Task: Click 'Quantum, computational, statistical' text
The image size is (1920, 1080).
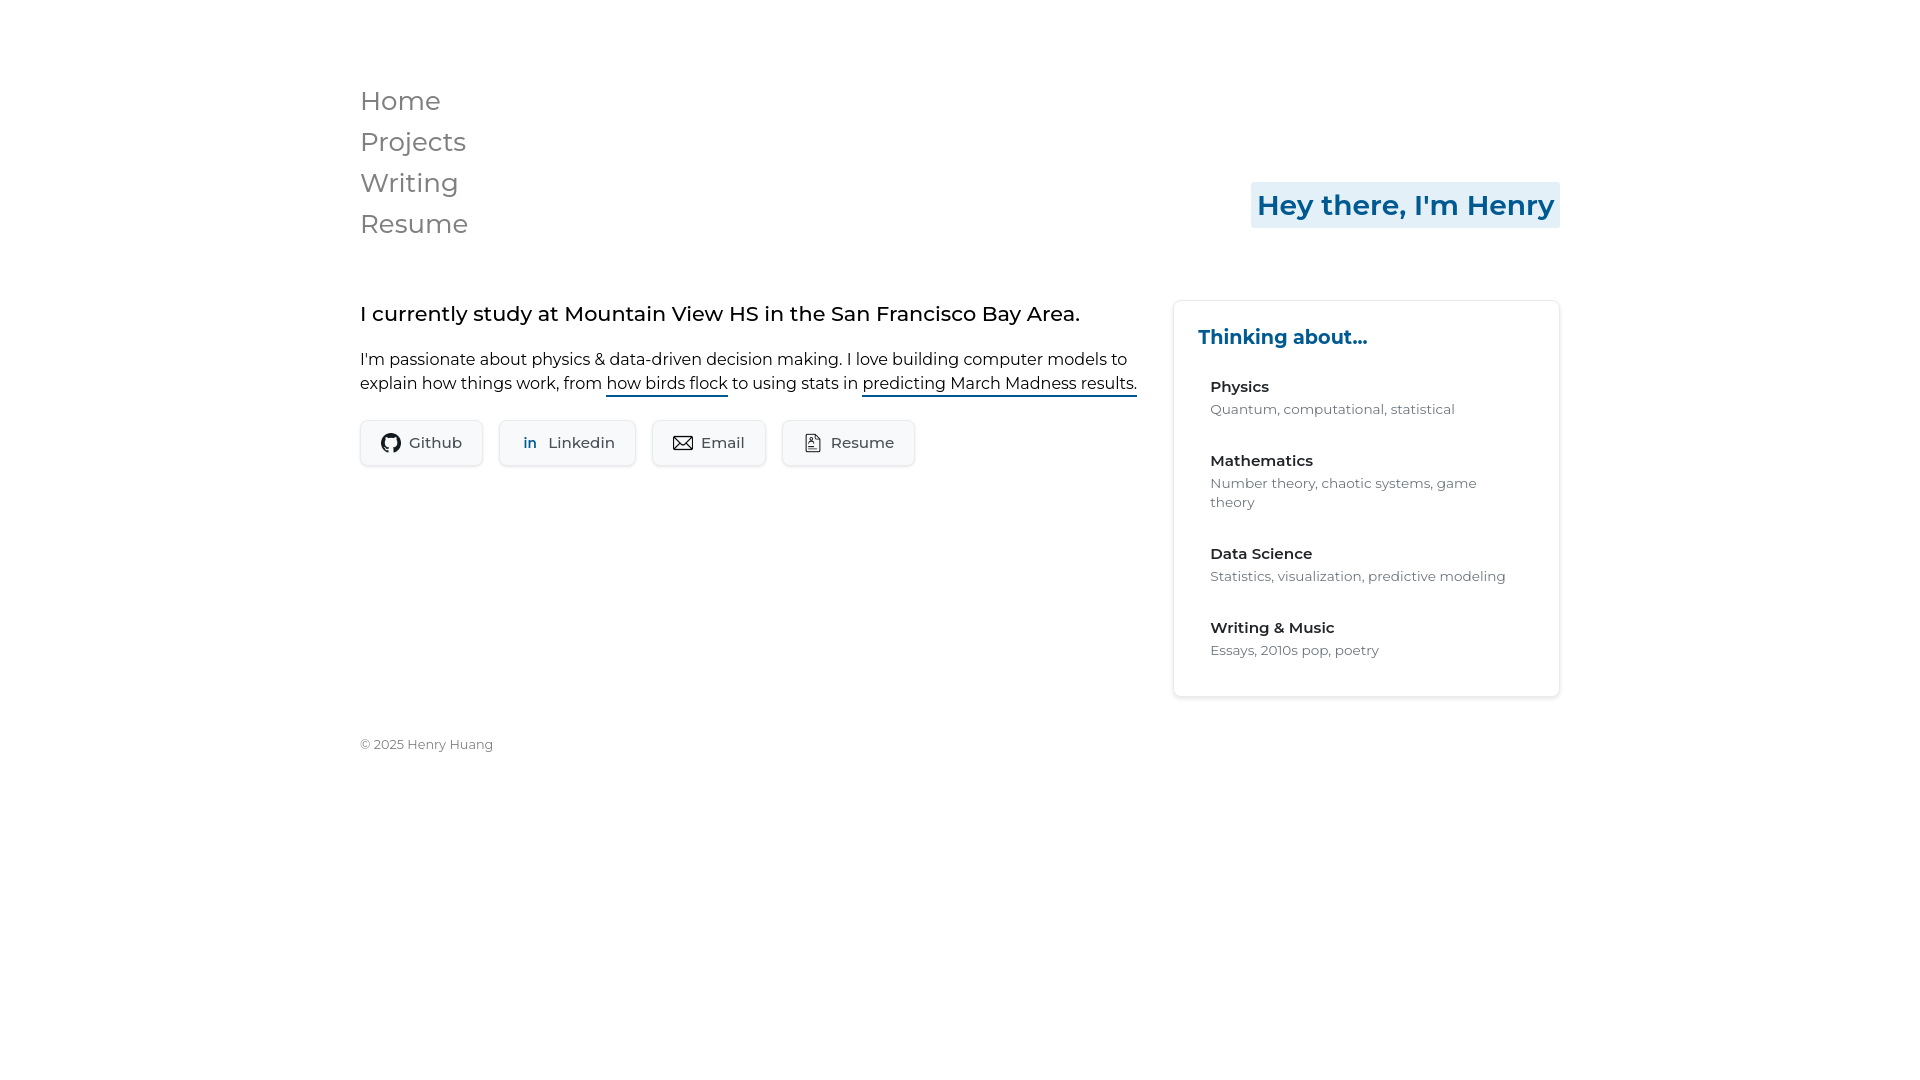Action: [x=1332, y=409]
